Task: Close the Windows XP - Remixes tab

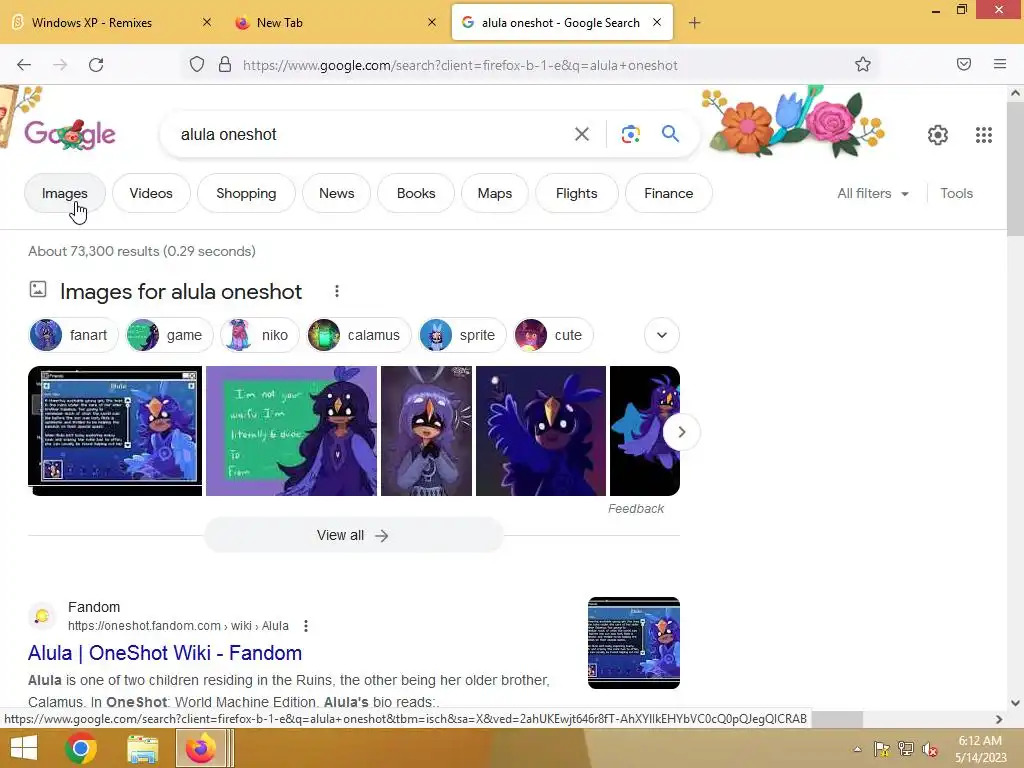Action: (x=206, y=22)
